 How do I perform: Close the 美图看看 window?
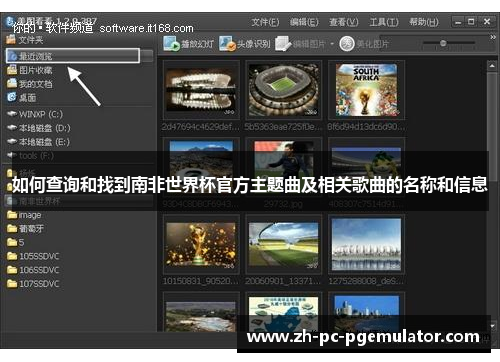point(487,22)
